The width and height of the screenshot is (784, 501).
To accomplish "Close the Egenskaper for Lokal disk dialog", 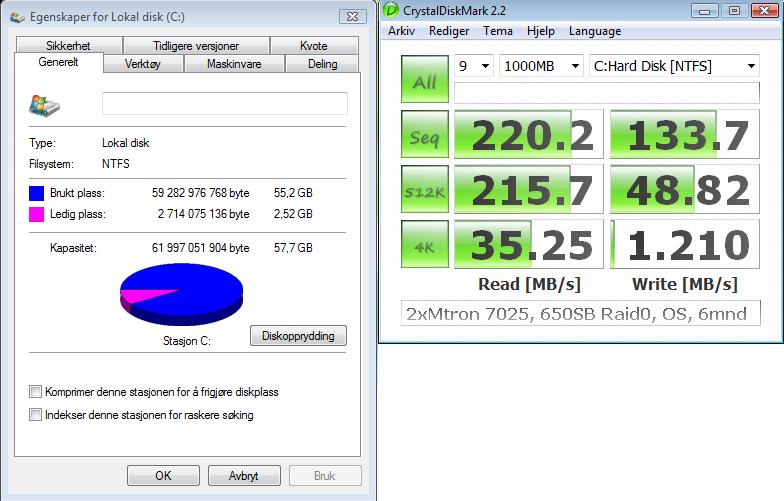I will coord(352,16).
